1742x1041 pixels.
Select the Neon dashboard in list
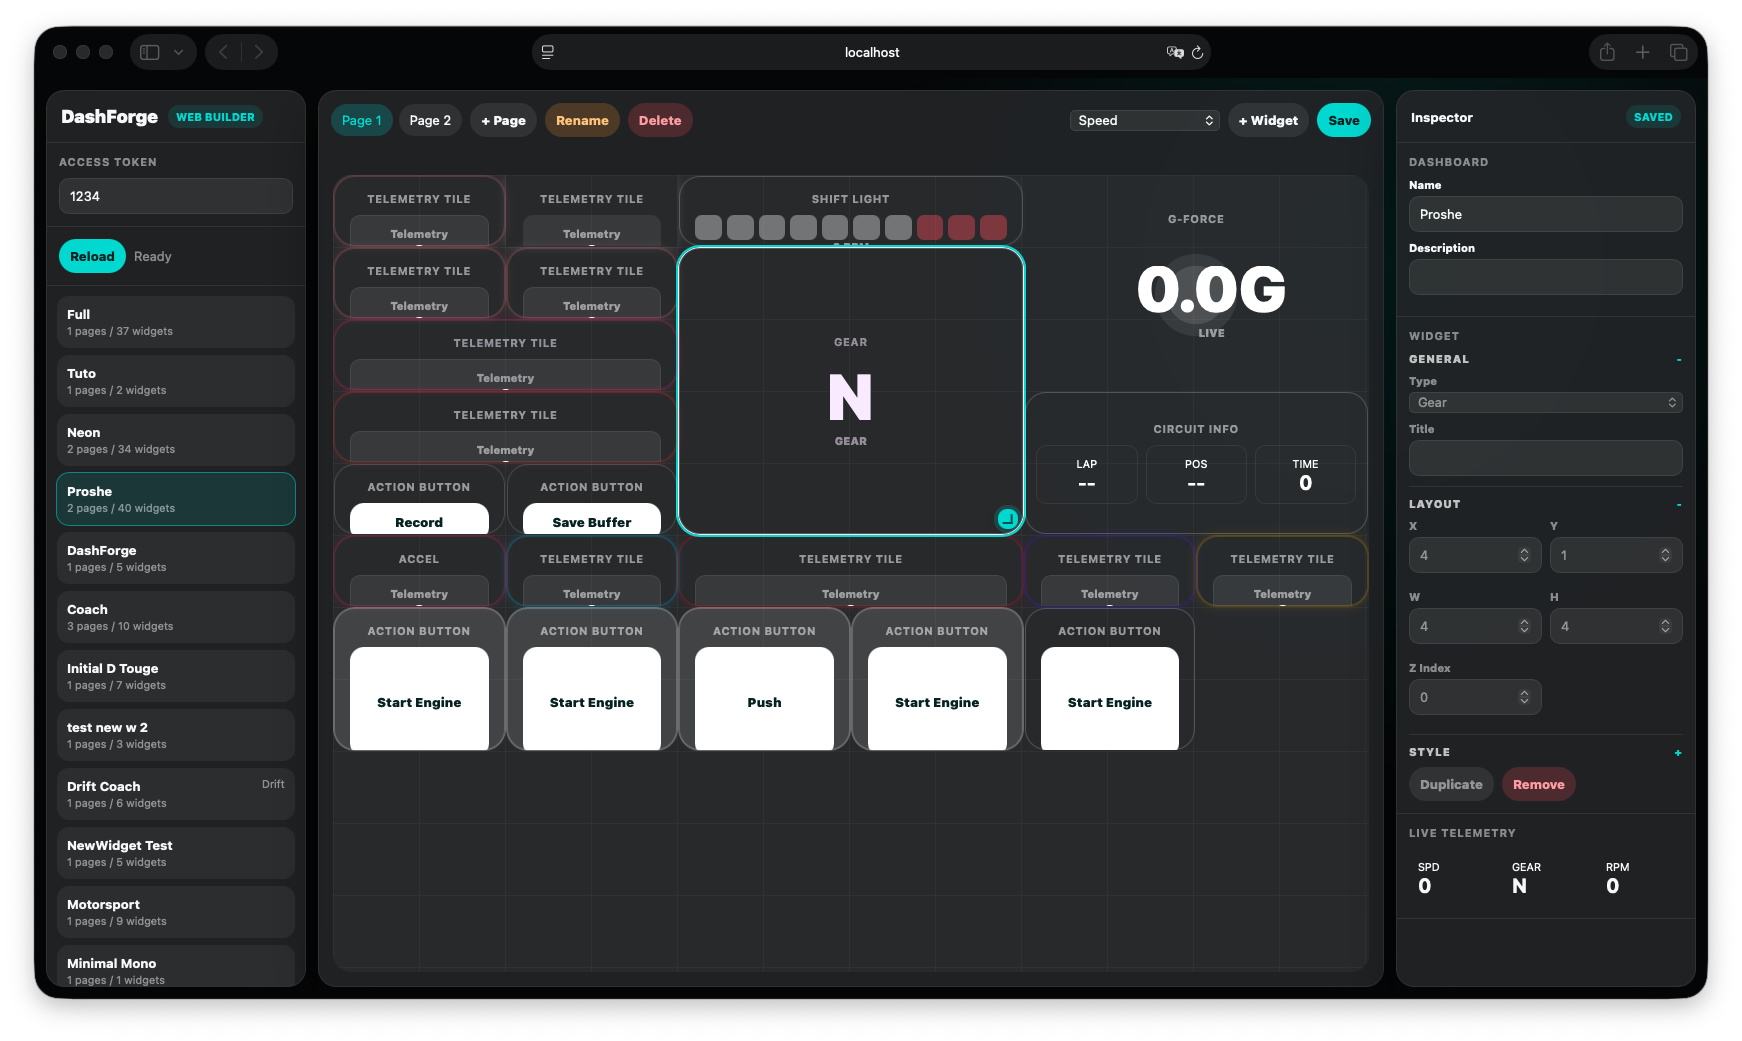pyautogui.click(x=176, y=440)
